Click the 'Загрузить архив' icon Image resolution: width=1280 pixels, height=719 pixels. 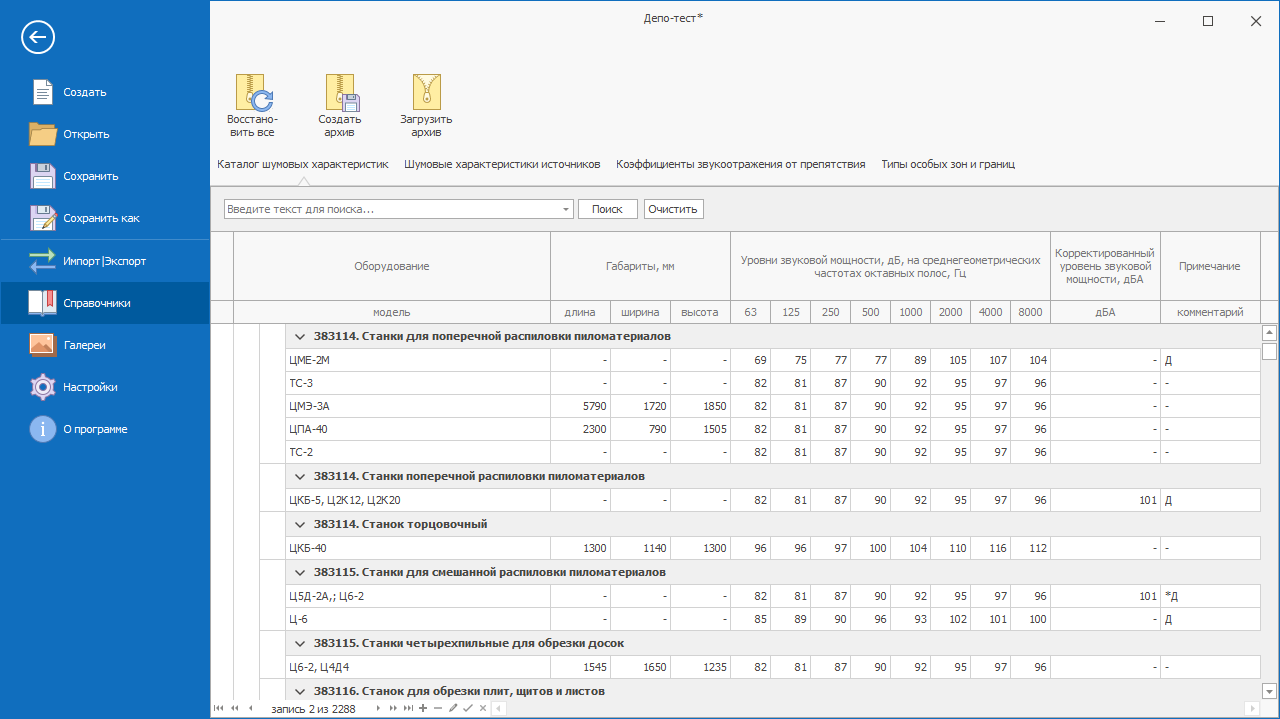427,92
